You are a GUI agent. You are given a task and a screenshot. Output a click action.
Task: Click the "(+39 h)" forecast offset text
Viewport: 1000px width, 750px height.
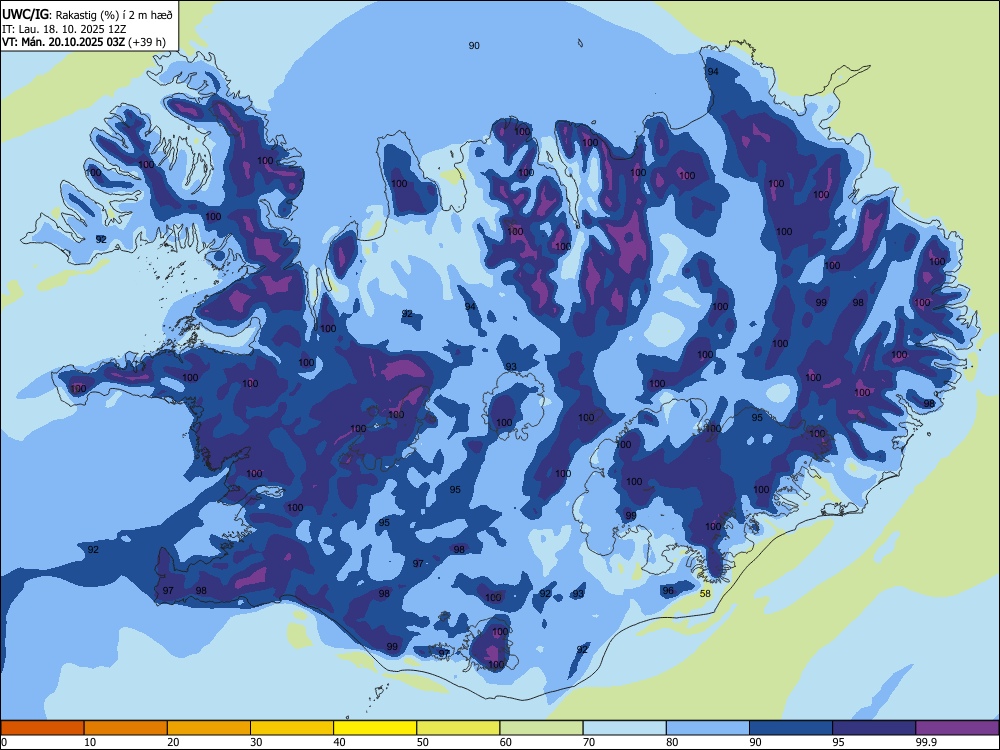coord(147,42)
